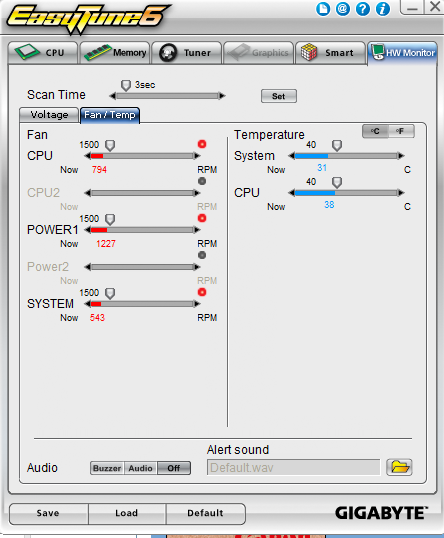Decrease CPU temperature threshold left arrow

click(292, 193)
